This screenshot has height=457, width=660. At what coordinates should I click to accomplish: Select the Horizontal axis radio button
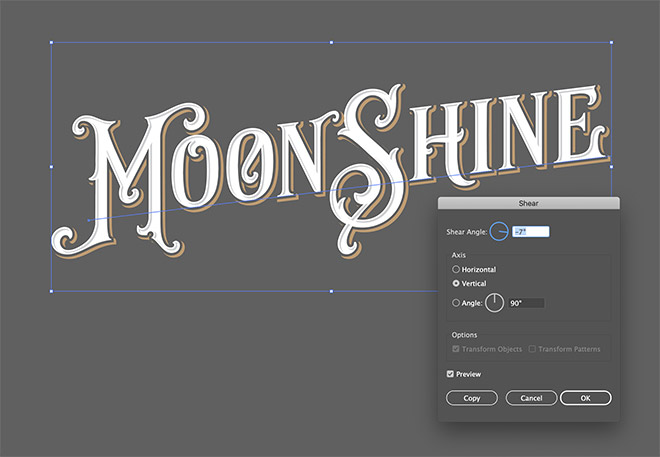pyautogui.click(x=457, y=269)
